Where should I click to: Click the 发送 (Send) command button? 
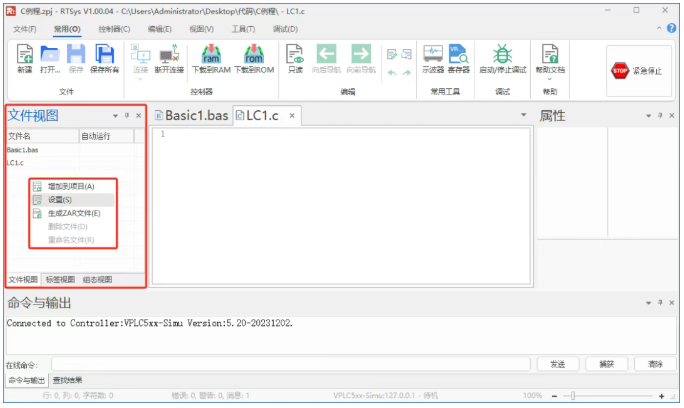(558, 364)
